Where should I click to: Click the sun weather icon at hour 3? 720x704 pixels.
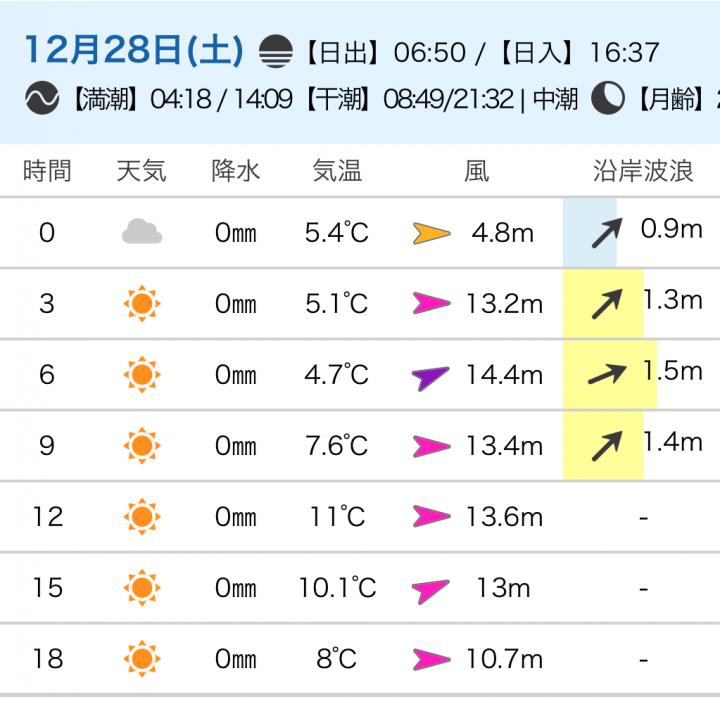coord(141,303)
